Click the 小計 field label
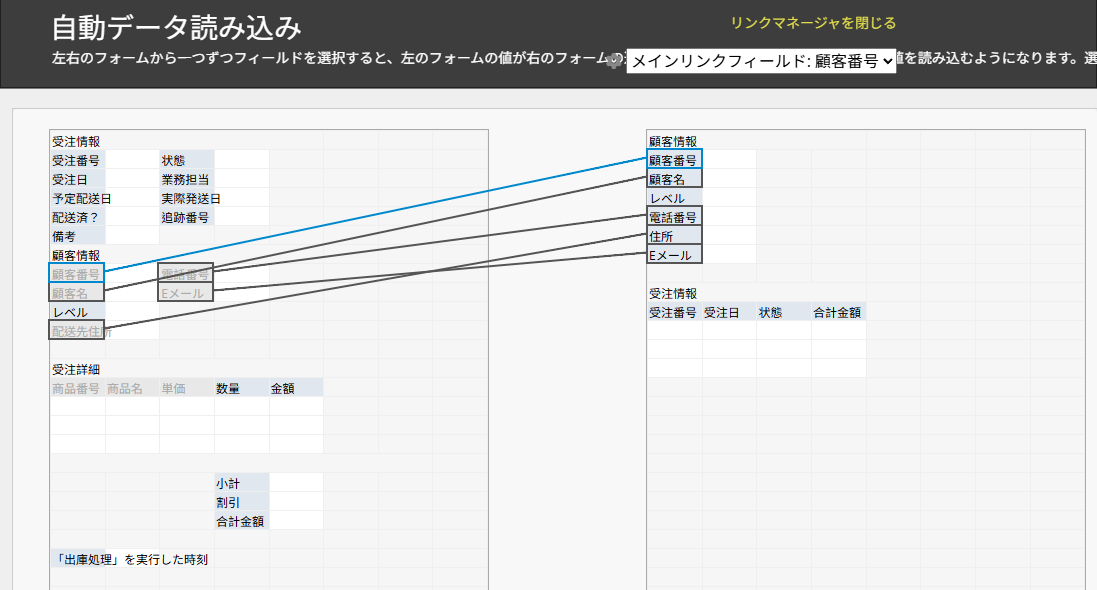Screen dimensions: 1097x590 pos(241,483)
